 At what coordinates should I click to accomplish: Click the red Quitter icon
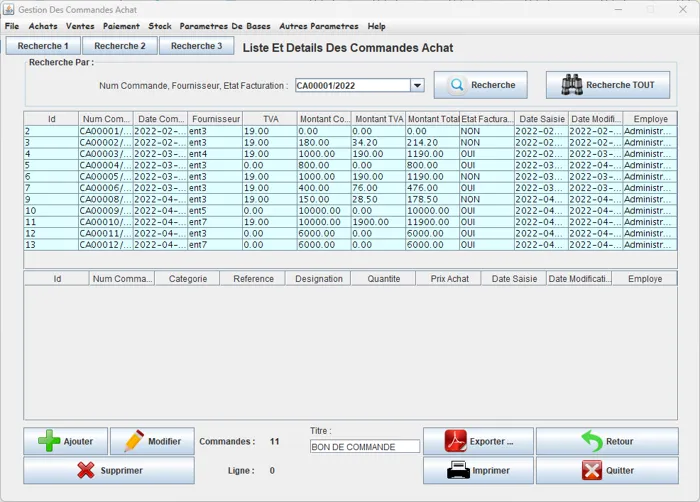click(591, 470)
